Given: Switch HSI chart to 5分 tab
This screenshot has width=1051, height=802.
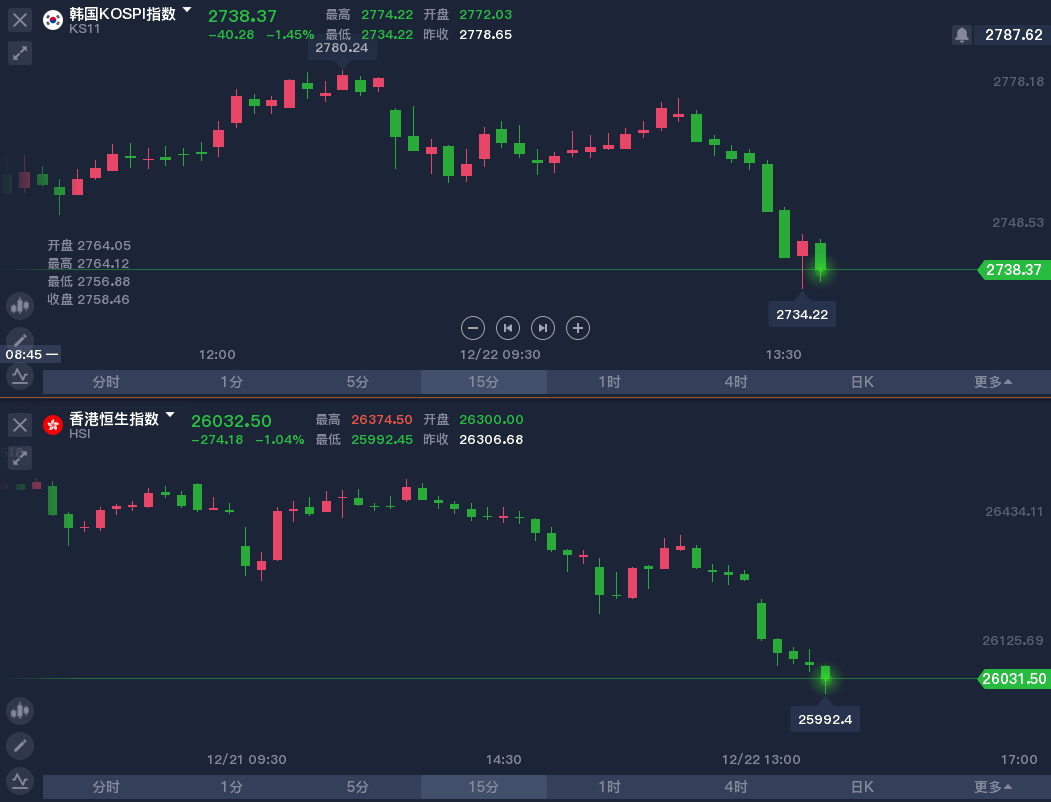Looking at the screenshot, I should (x=358, y=787).
